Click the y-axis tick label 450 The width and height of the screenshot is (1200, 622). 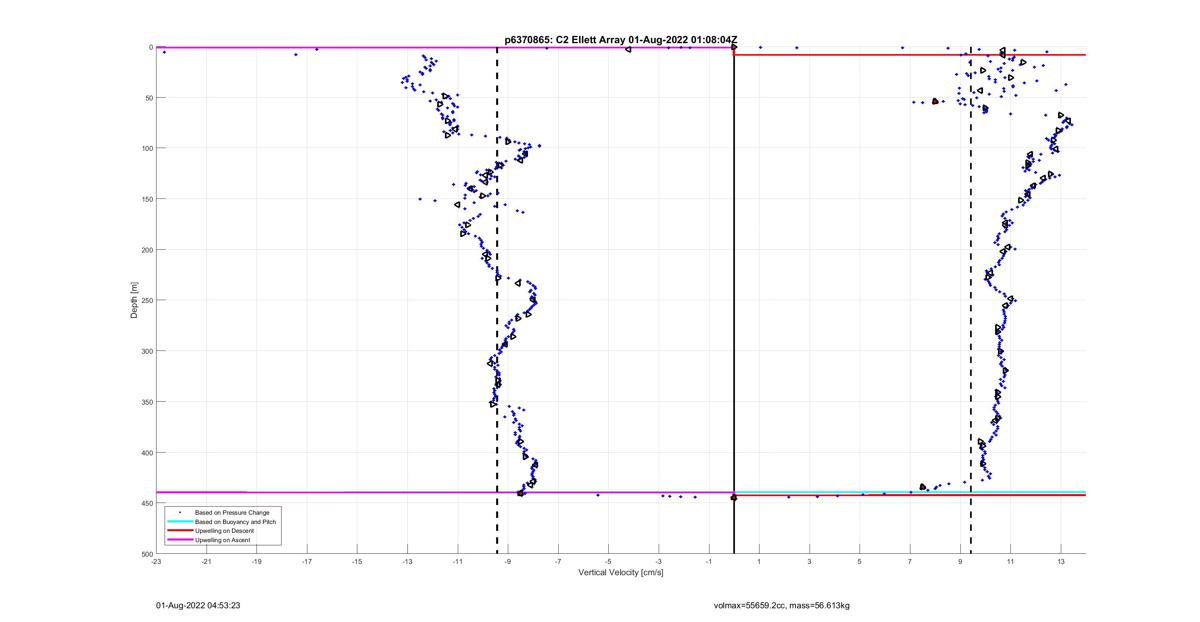click(146, 503)
